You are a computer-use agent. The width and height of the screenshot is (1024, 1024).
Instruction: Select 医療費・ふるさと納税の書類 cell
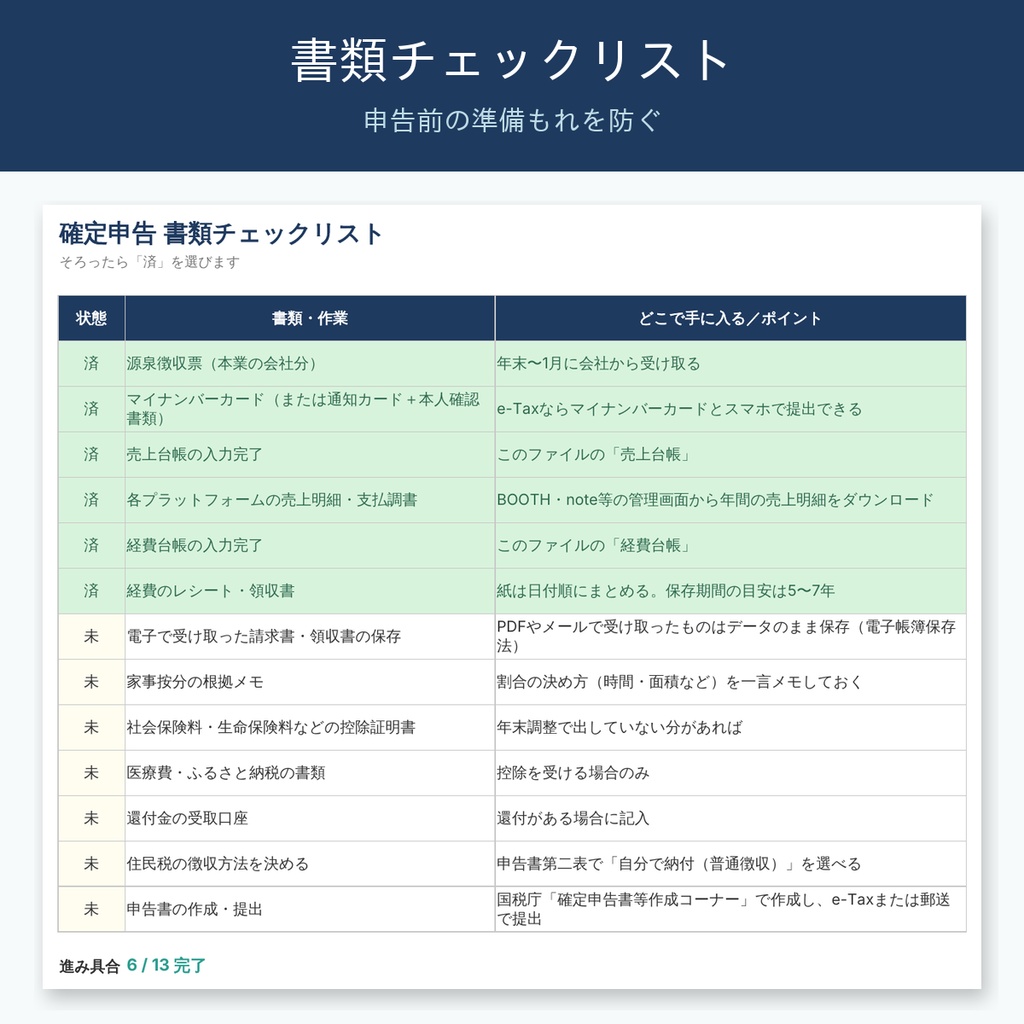[310, 773]
